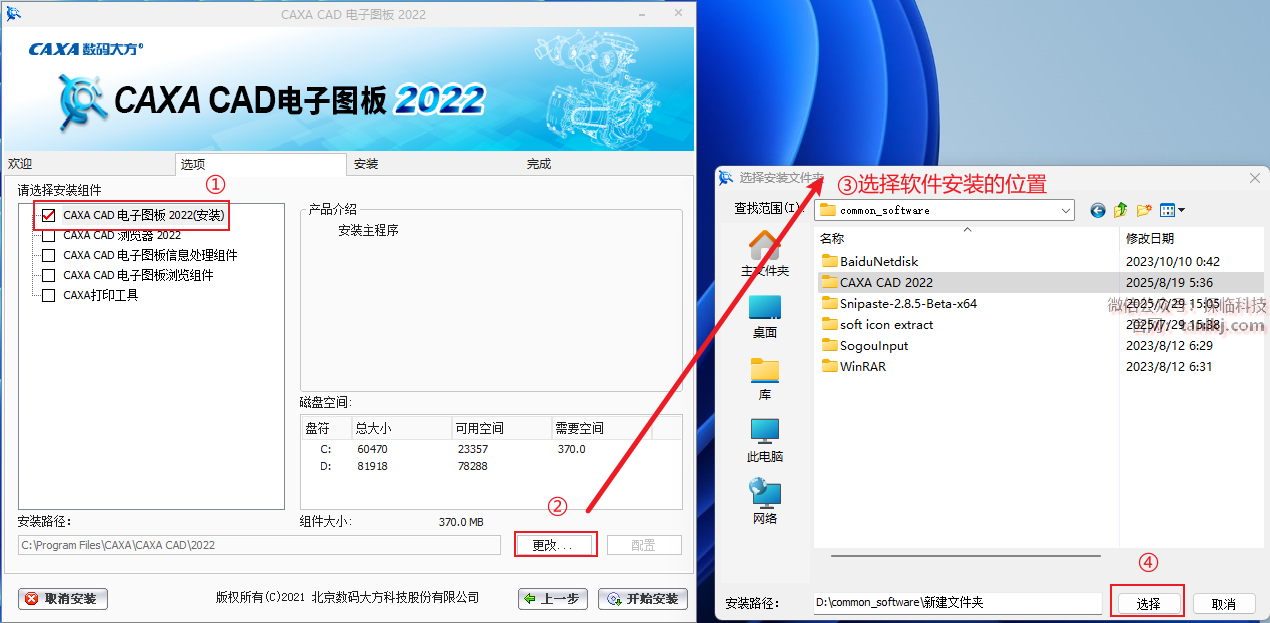Screen dimensions: 1270x623
Task: Select the D: drive row
Action: point(491,466)
